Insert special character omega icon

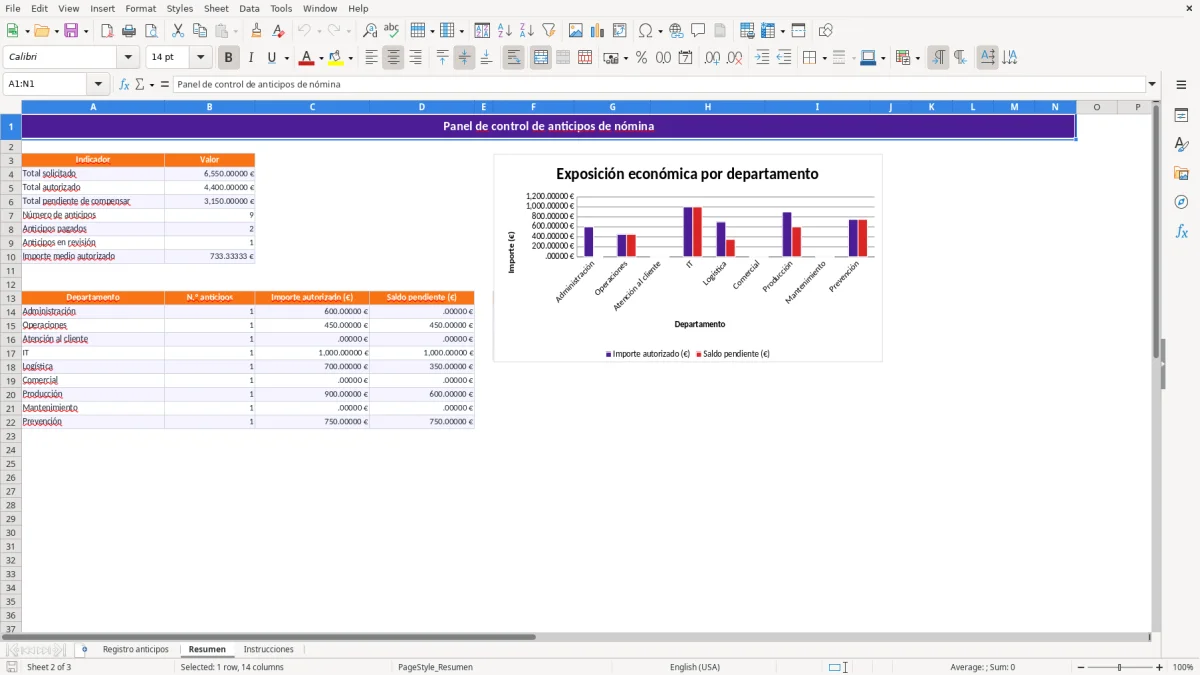[646, 31]
